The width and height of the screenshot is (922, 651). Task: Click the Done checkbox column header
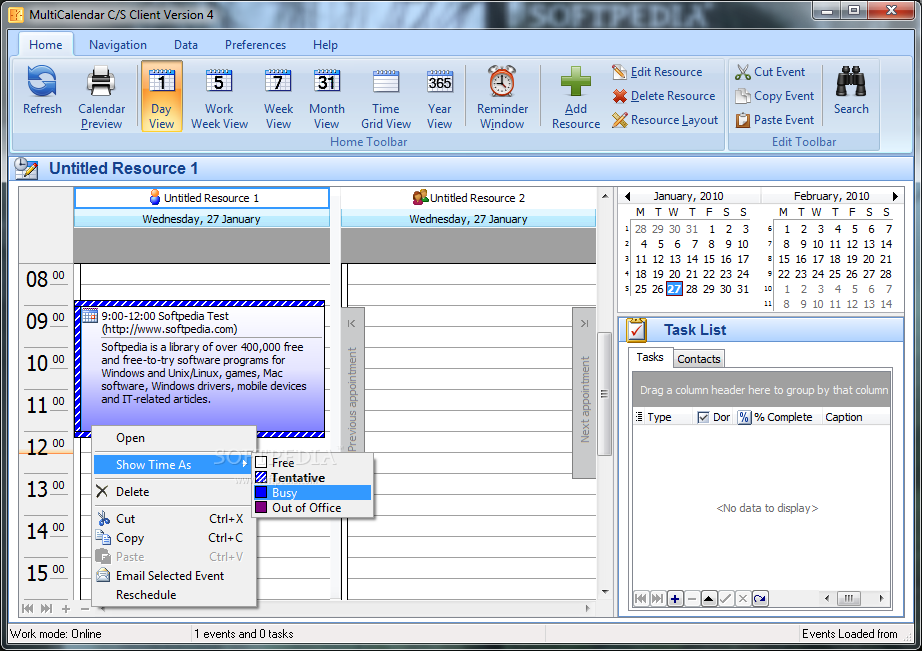click(714, 417)
